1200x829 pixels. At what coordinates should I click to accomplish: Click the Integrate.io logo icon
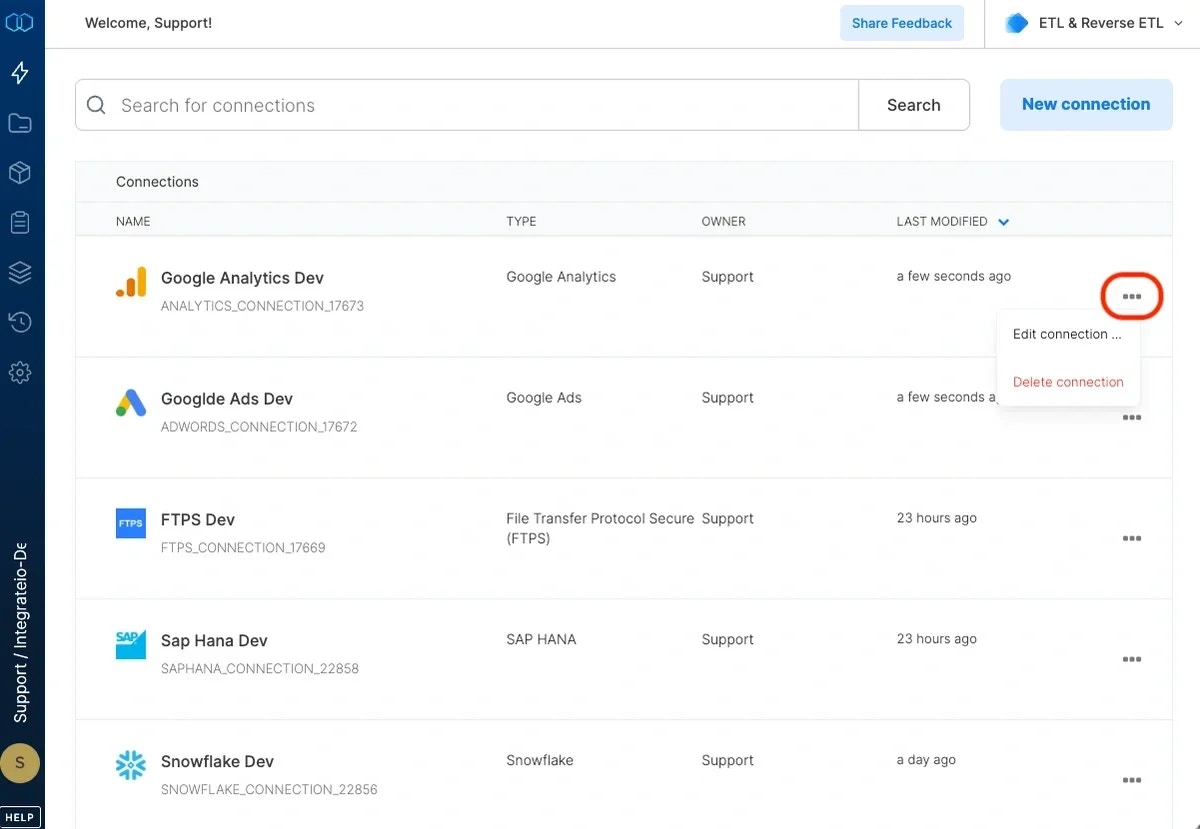[21, 21]
